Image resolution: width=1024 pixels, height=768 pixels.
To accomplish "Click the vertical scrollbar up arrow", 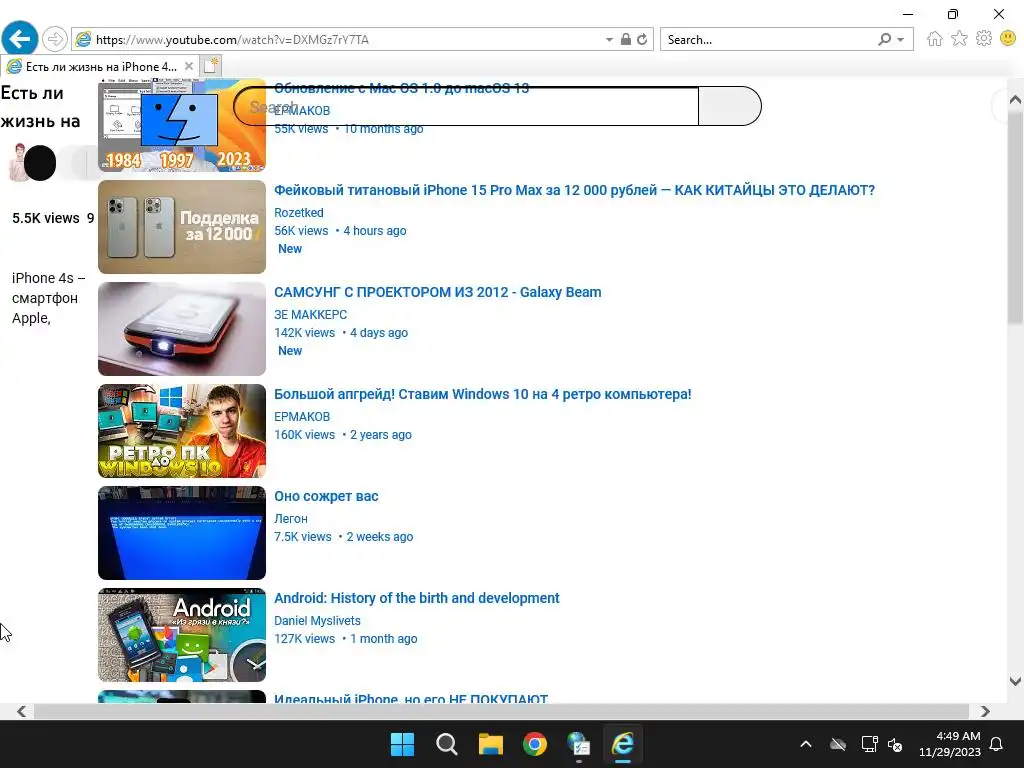I will coord(1015,100).
